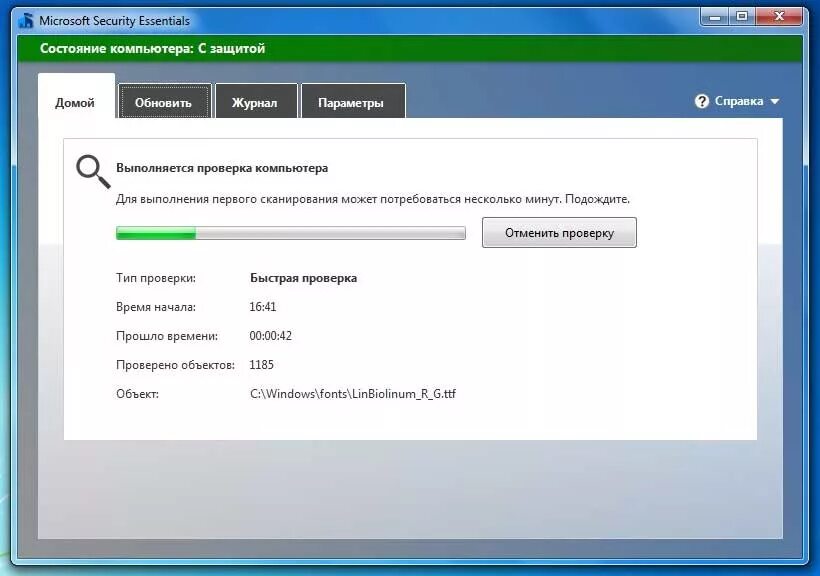Click the scanned objects count '1185'
This screenshot has height=576, width=820.
(x=261, y=365)
